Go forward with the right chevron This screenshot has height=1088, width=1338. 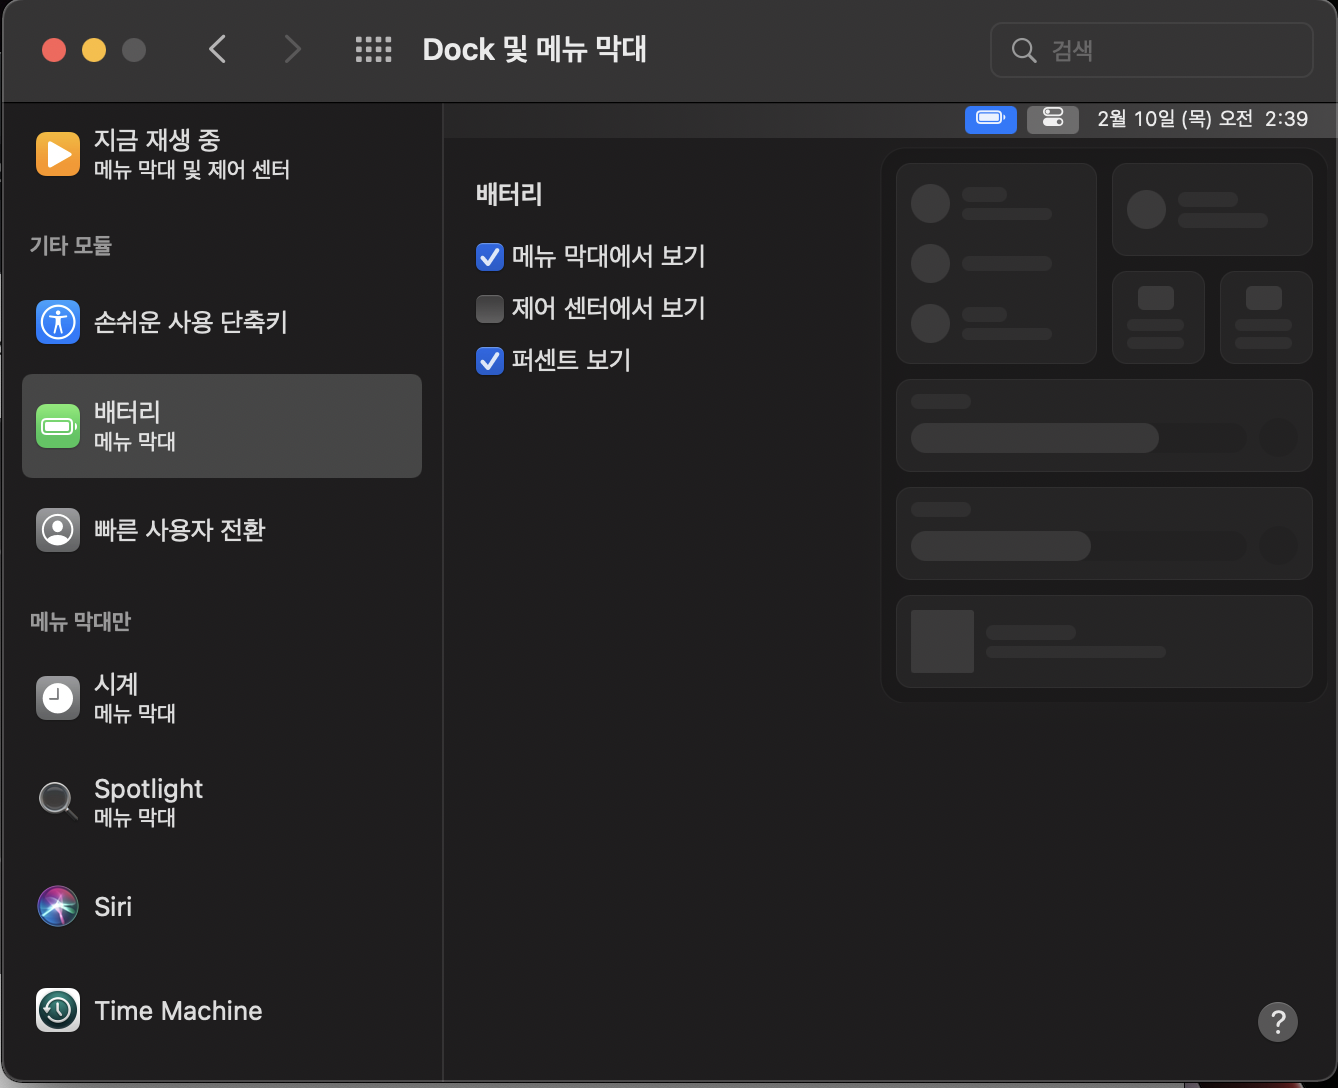tap(292, 49)
